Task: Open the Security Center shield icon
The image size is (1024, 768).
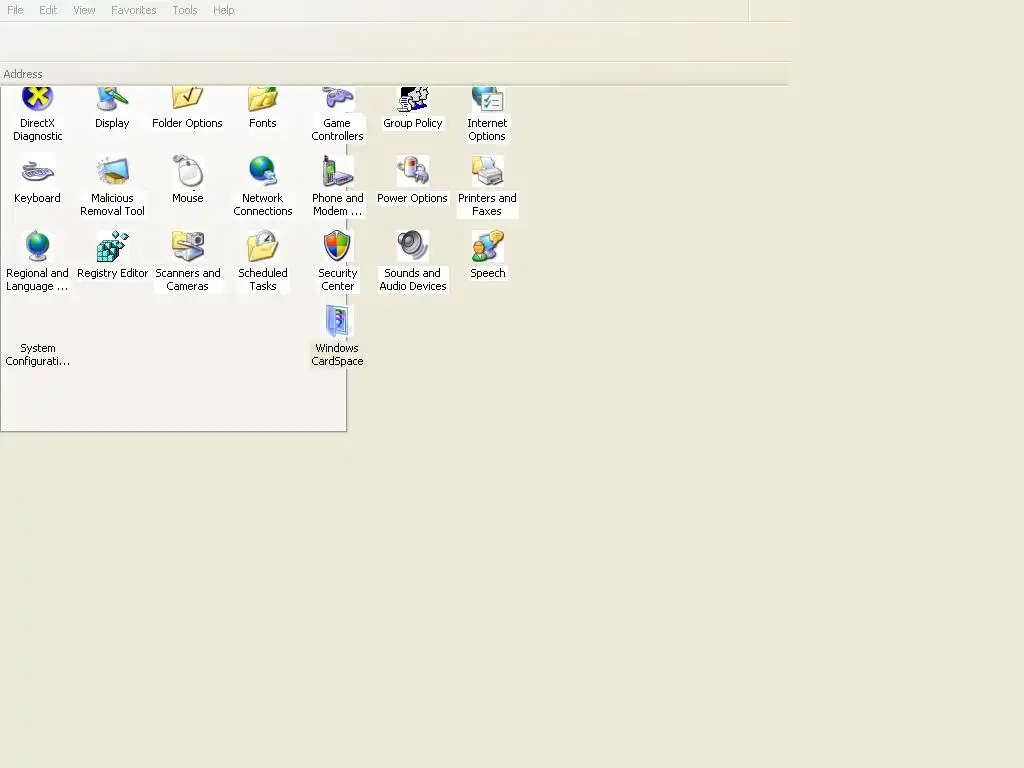Action: coord(337,246)
